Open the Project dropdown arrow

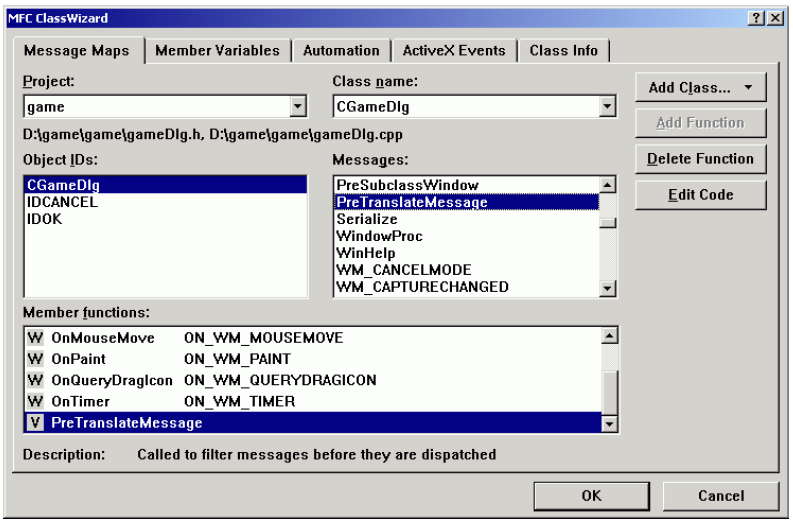(298, 107)
